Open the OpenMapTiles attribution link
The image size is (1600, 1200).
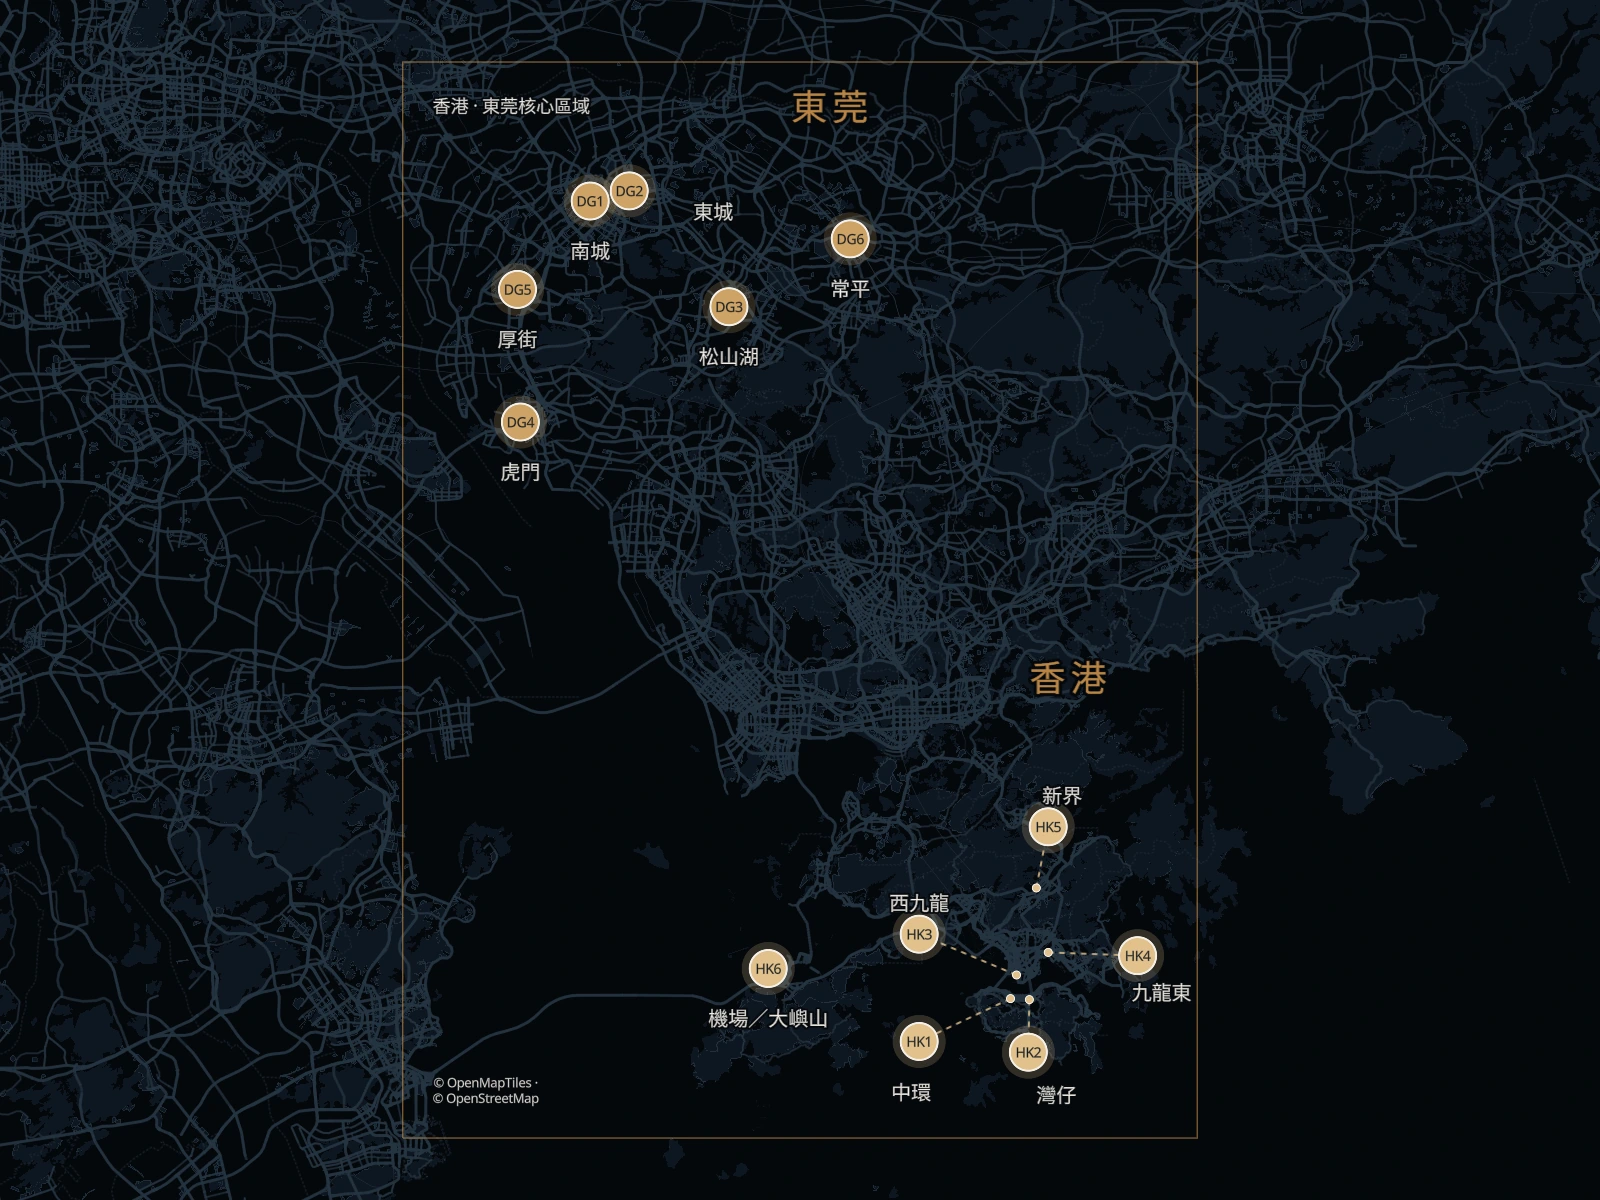[x=482, y=1083]
